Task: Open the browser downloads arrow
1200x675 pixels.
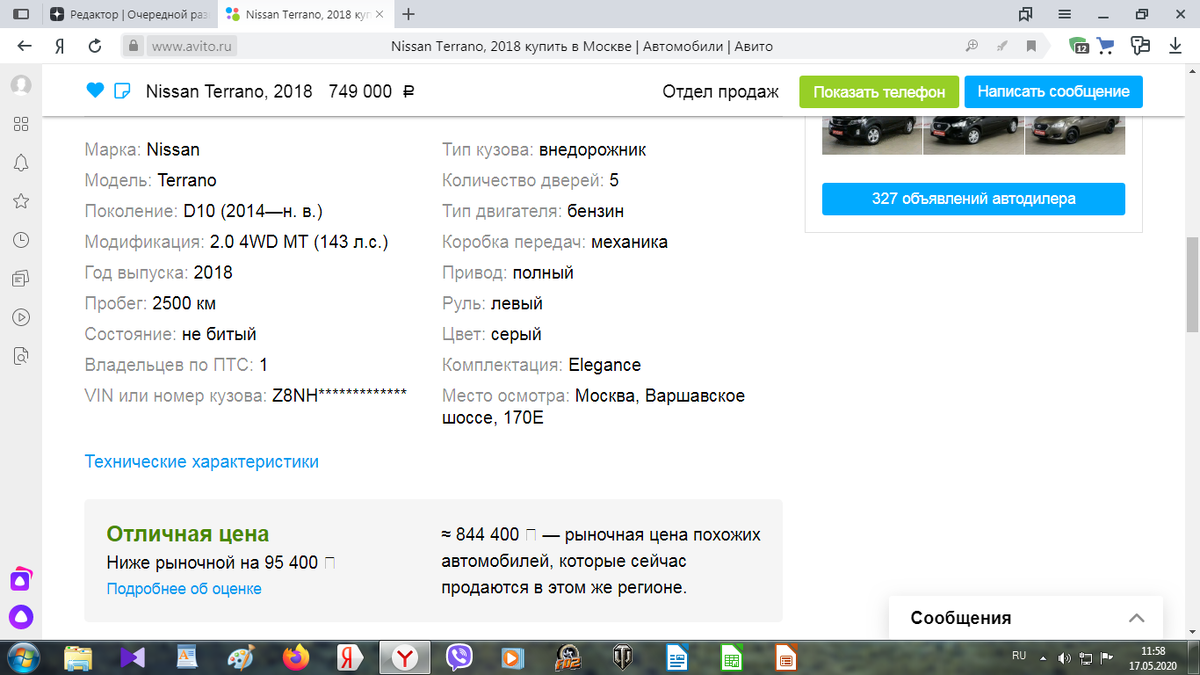Action: tap(1176, 46)
